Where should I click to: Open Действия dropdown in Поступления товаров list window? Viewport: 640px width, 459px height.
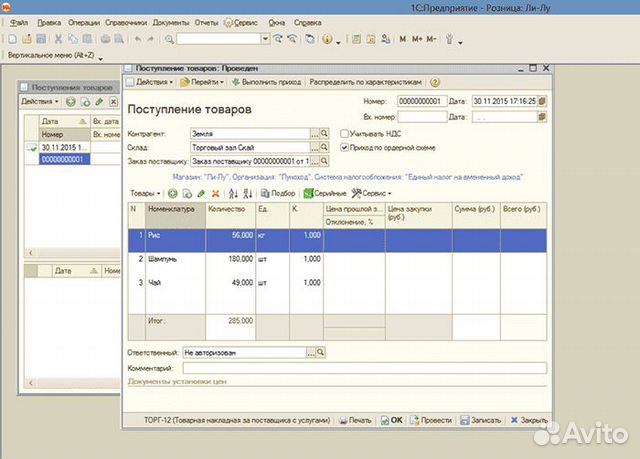click(x=40, y=102)
